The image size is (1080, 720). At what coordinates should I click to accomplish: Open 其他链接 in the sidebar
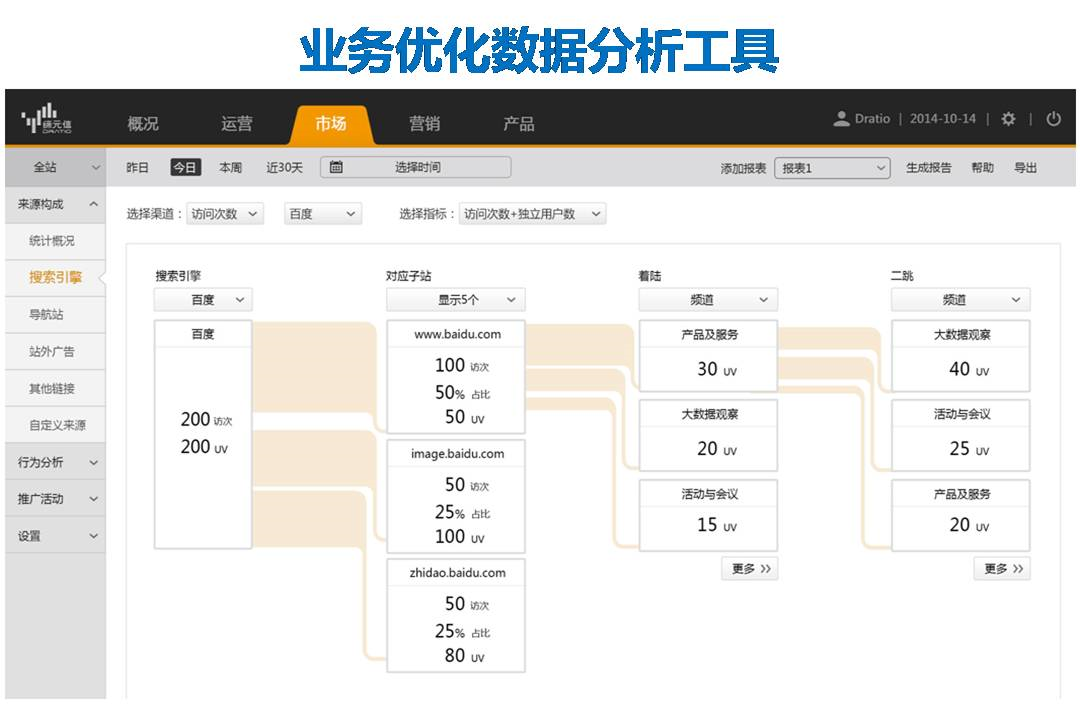pyautogui.click(x=56, y=389)
